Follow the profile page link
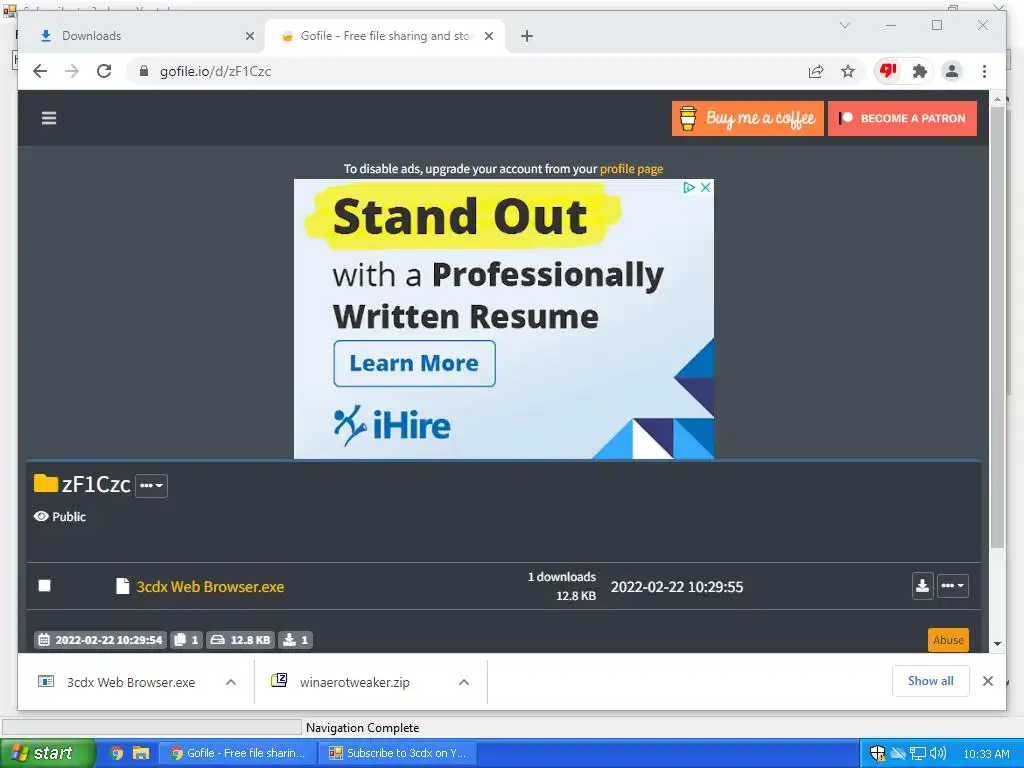 coord(632,168)
